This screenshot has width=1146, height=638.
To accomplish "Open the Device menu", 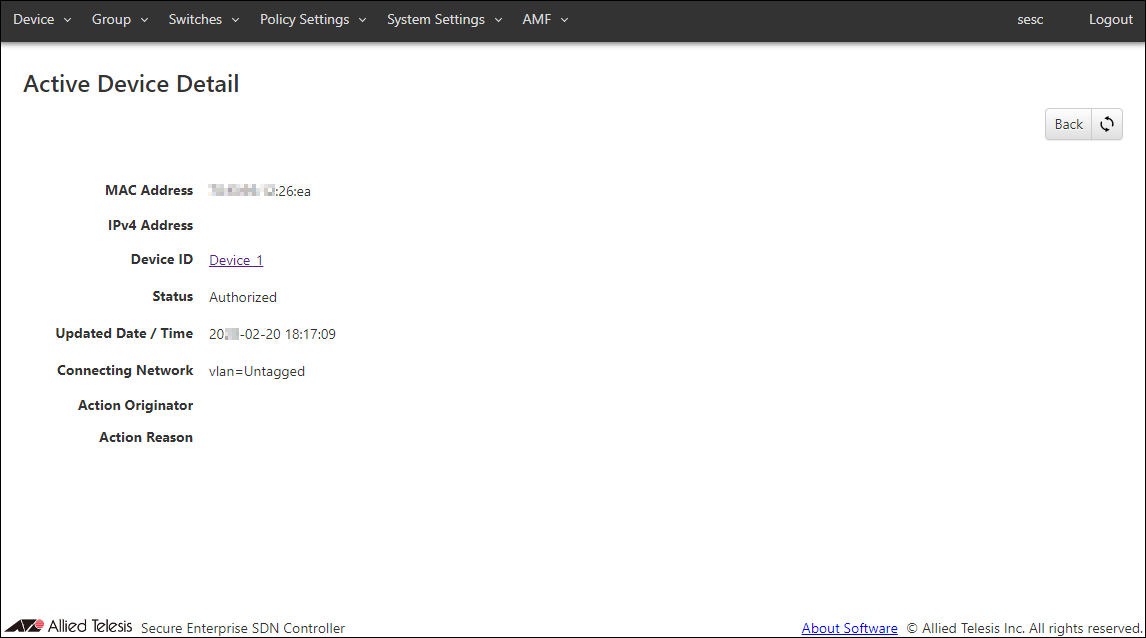I will point(42,20).
